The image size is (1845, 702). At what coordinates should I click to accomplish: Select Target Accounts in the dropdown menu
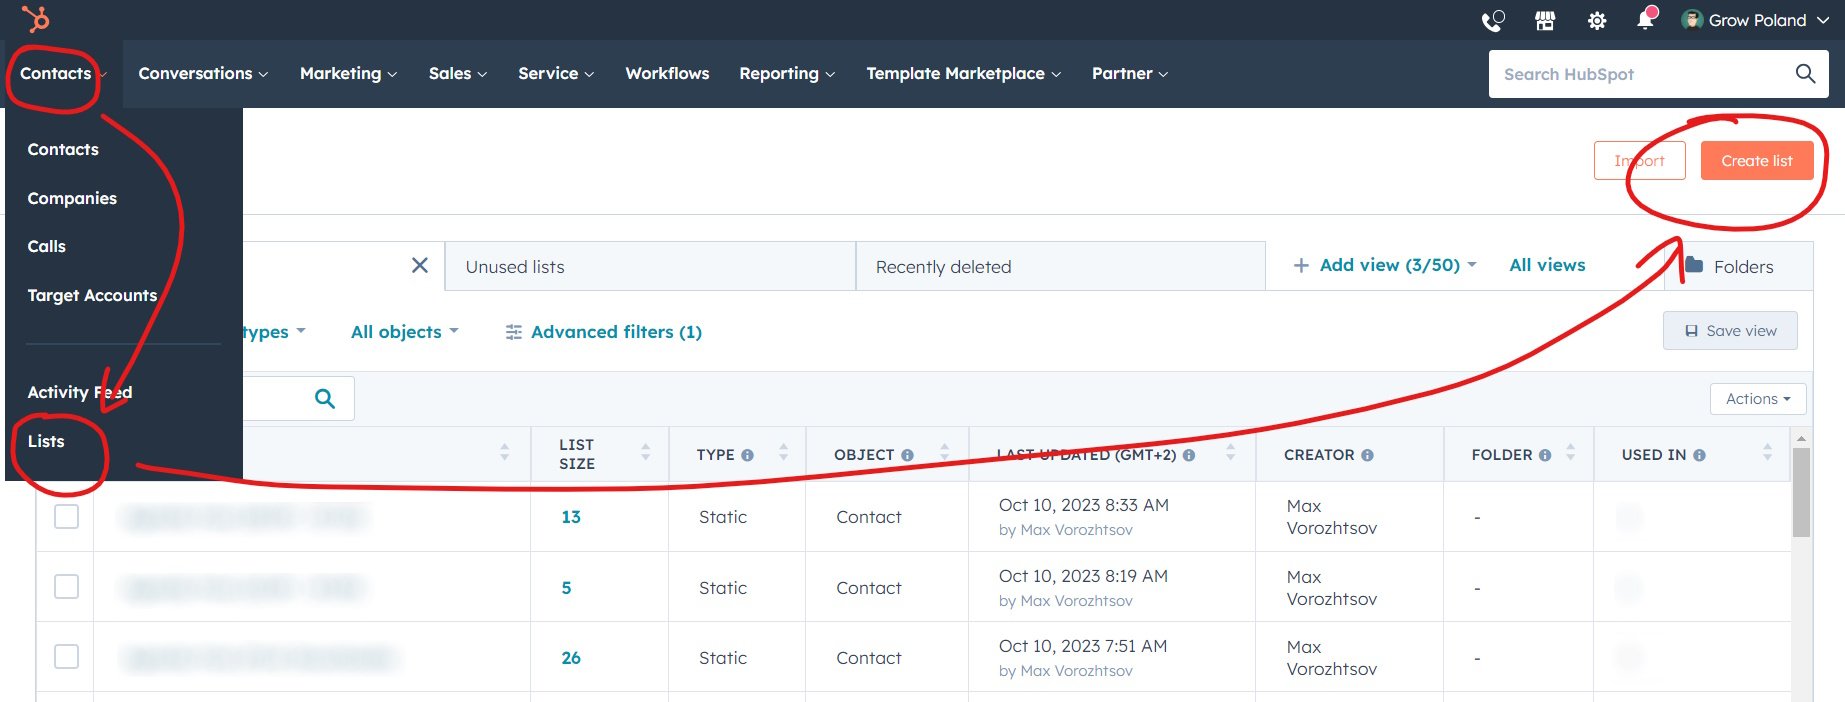pos(92,295)
